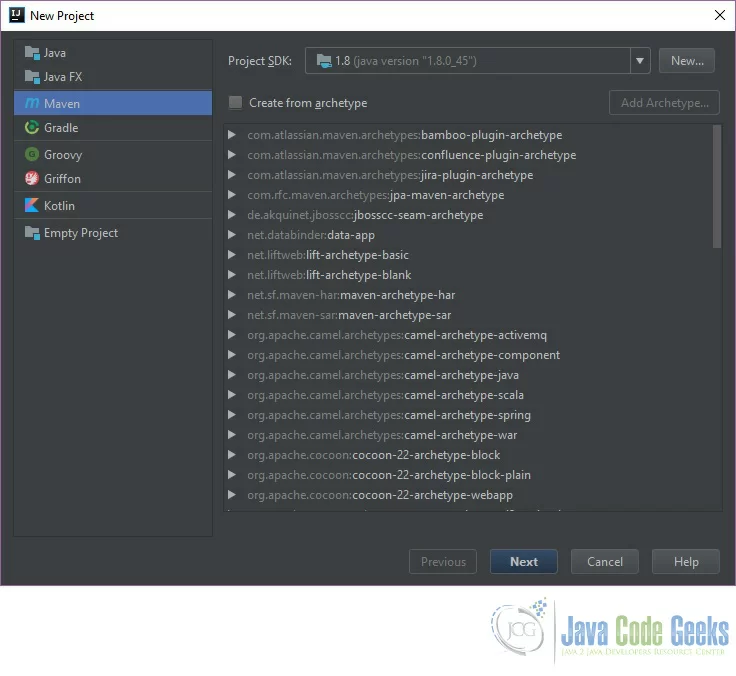Click the Java FX folder icon
Viewport: 736px width, 676px height.
[x=32, y=77]
